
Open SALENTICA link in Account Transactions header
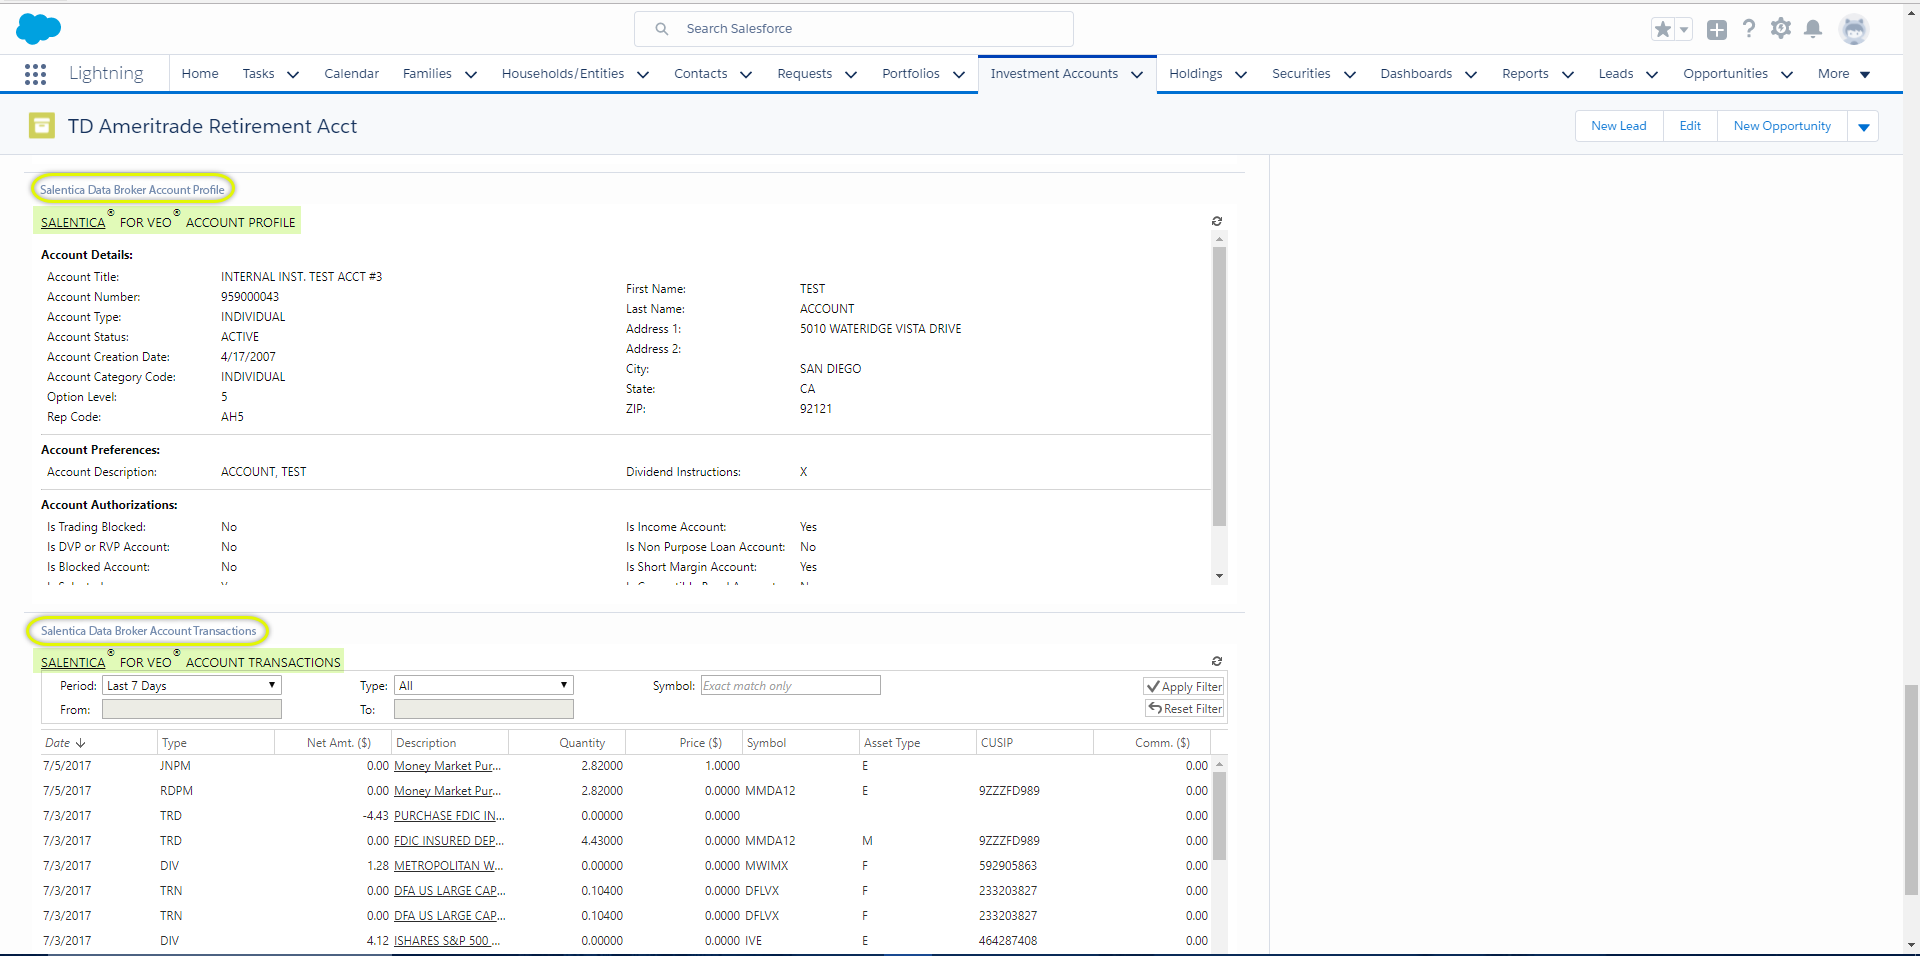tap(73, 662)
